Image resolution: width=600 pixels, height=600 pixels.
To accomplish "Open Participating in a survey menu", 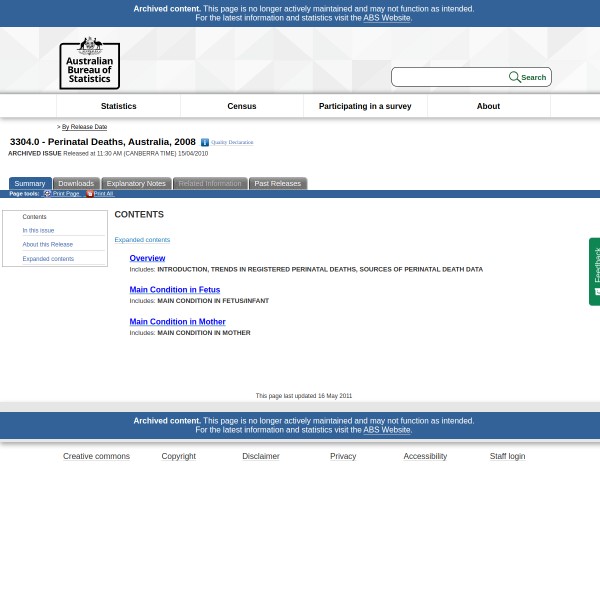I will pos(365,106).
